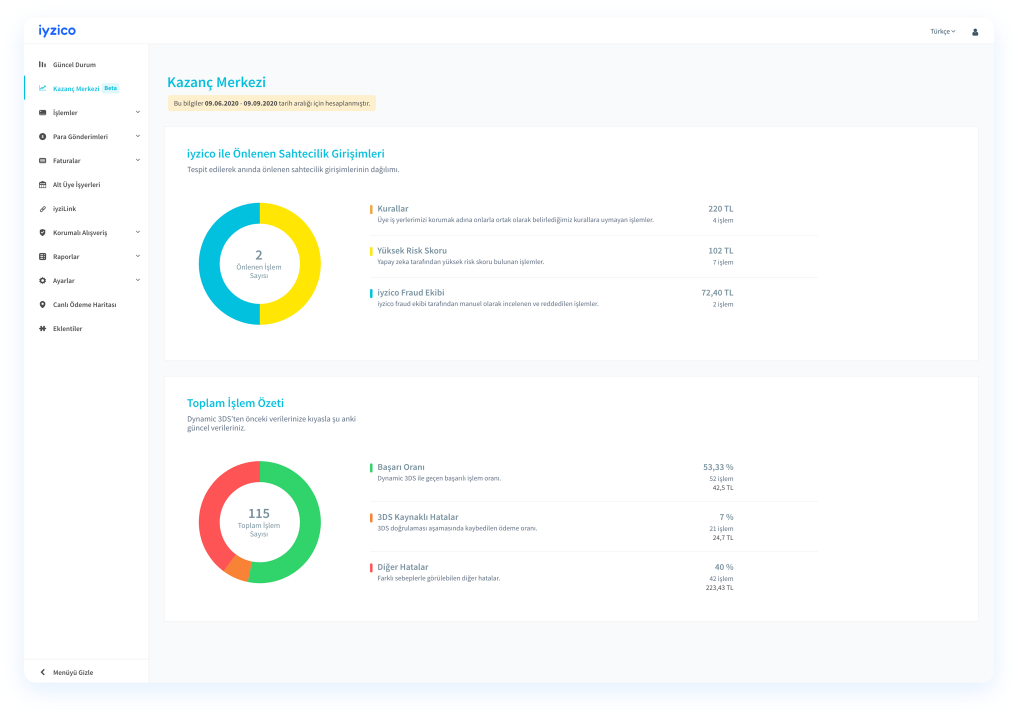Screen dimensions: 1018x715
Task: Open the Güncel Durum menu item
Action: tap(86, 64)
